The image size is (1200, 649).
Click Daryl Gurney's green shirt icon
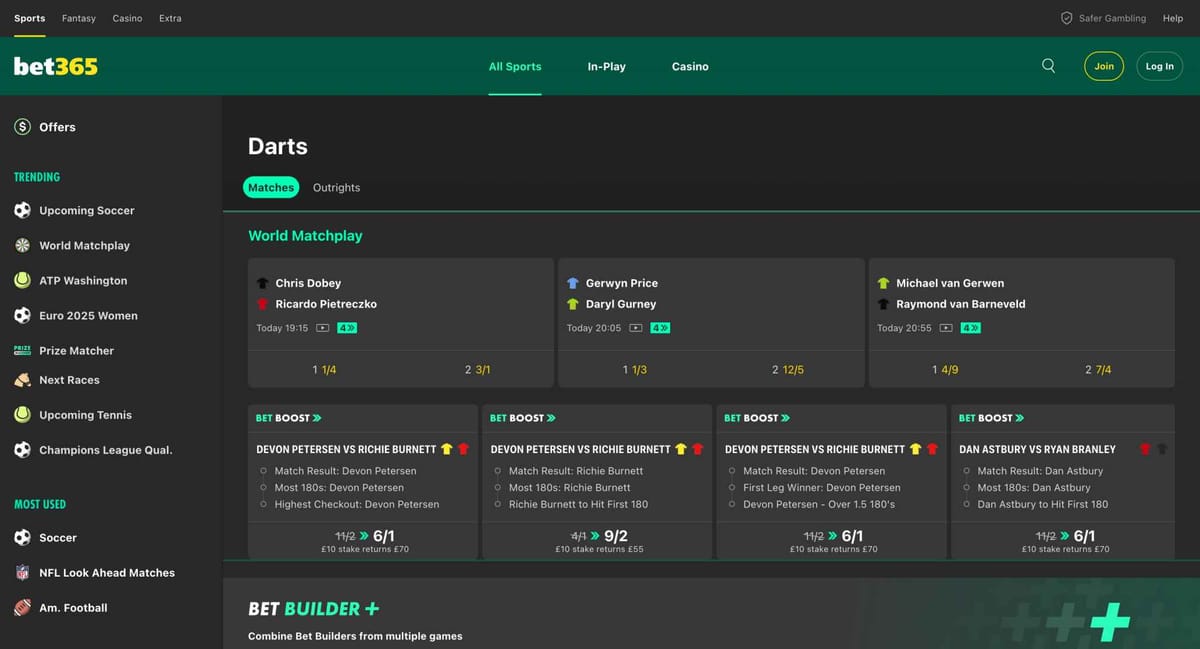coord(573,304)
